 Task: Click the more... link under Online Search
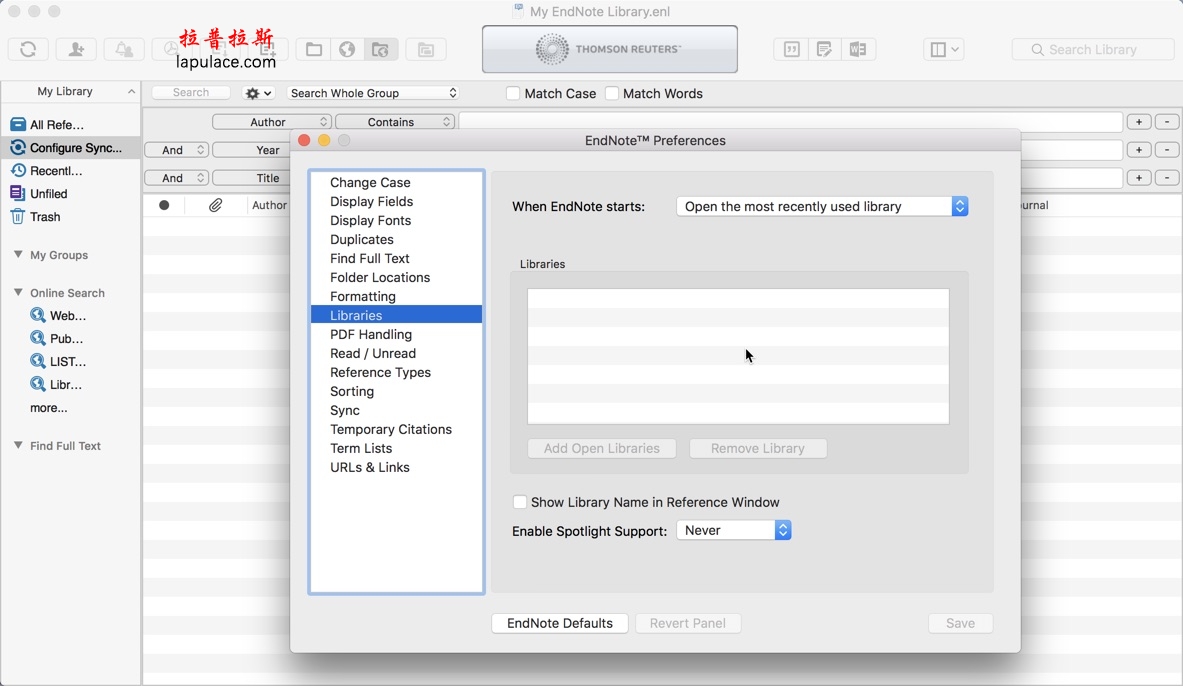click(x=48, y=408)
